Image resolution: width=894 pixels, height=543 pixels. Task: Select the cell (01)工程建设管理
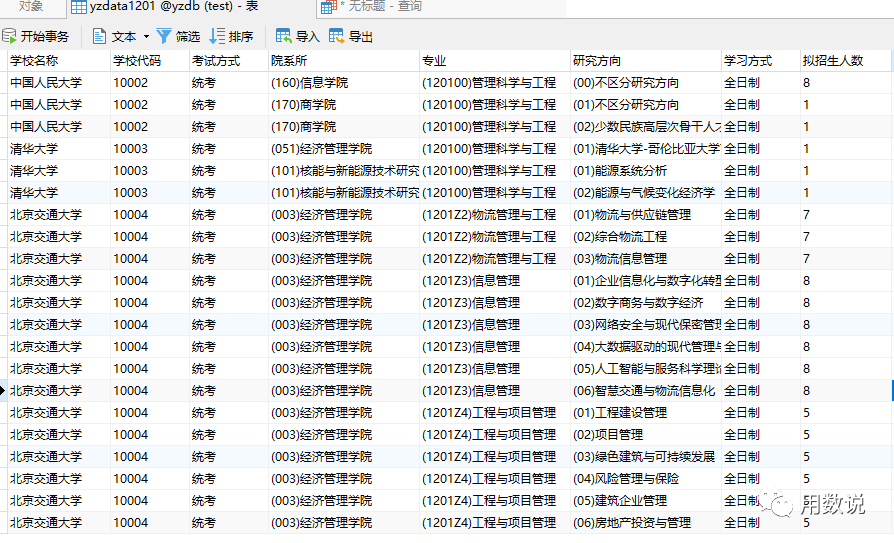(x=646, y=413)
